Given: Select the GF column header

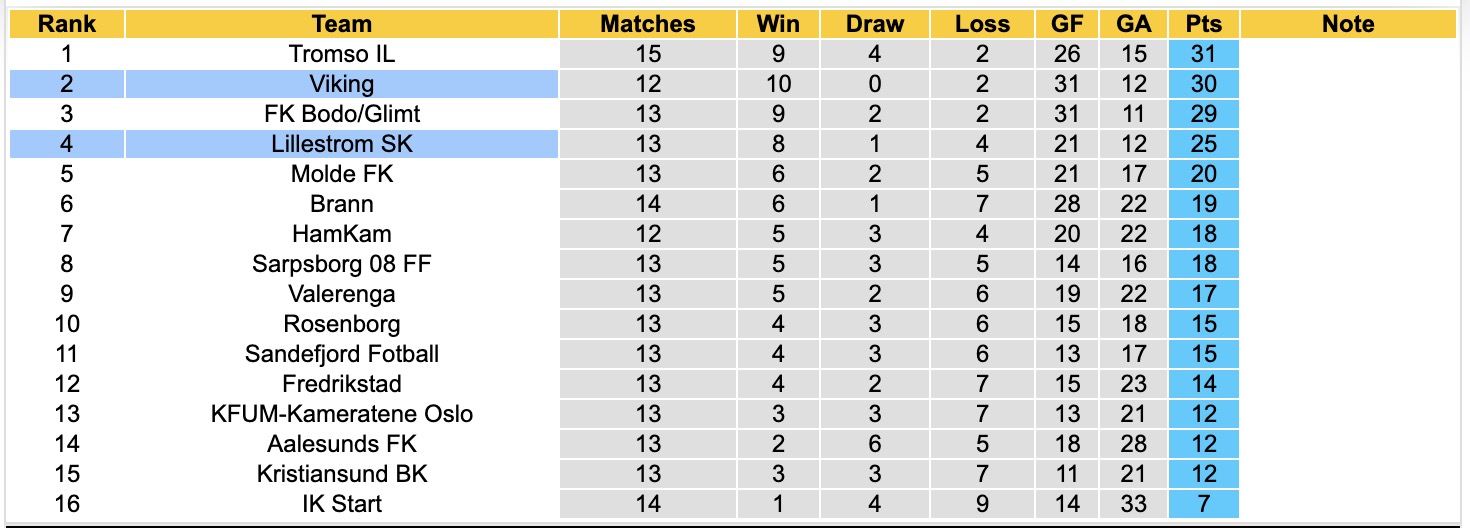Looking at the screenshot, I should [1067, 24].
